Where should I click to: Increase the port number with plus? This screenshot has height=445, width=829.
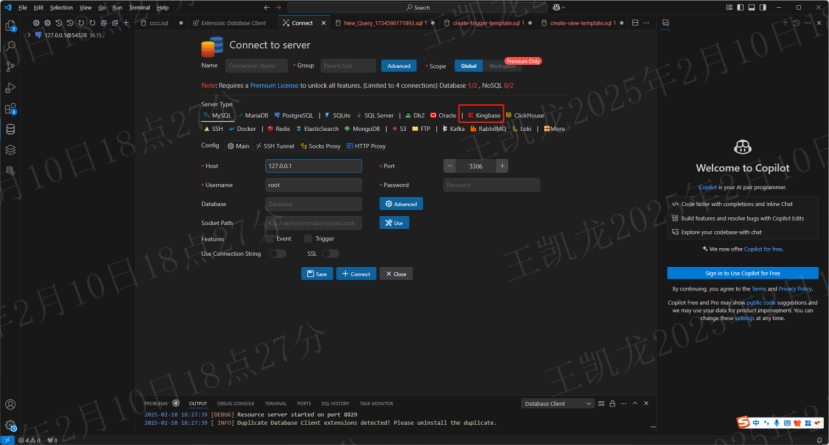click(x=502, y=166)
